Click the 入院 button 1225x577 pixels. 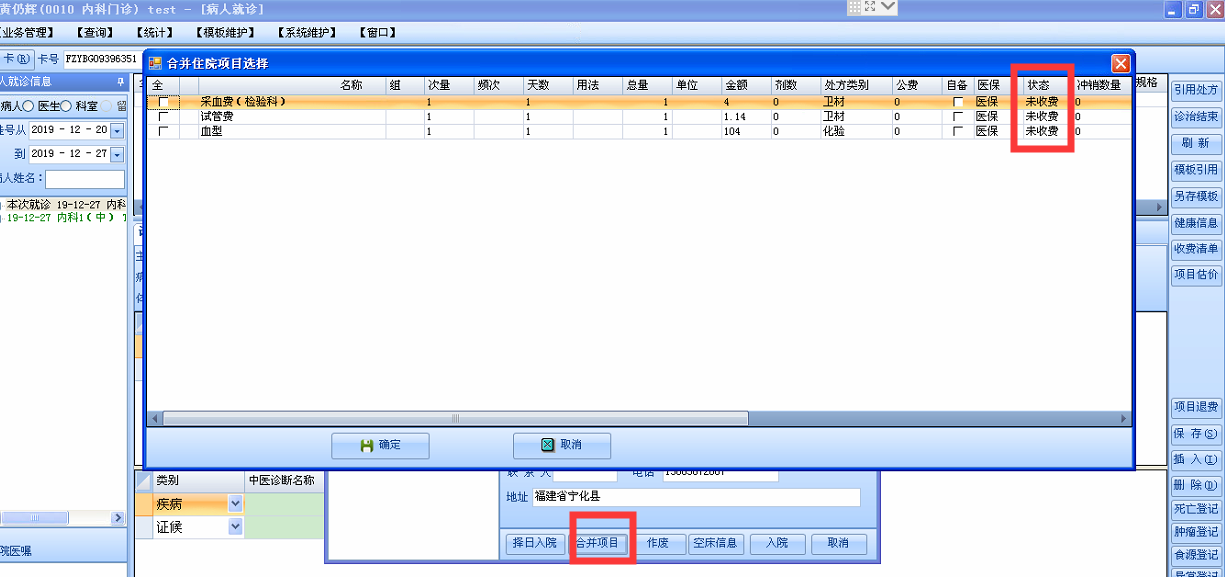(777, 543)
